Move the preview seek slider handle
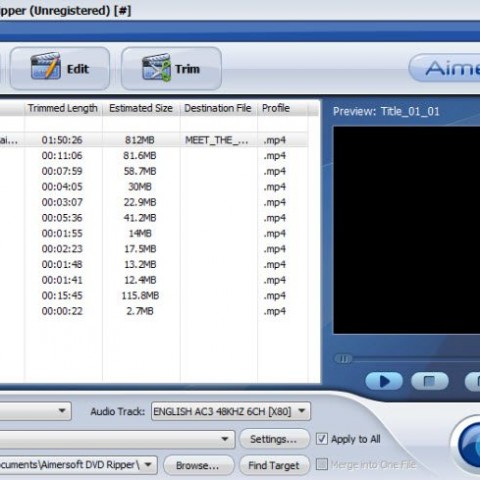 tap(343, 359)
